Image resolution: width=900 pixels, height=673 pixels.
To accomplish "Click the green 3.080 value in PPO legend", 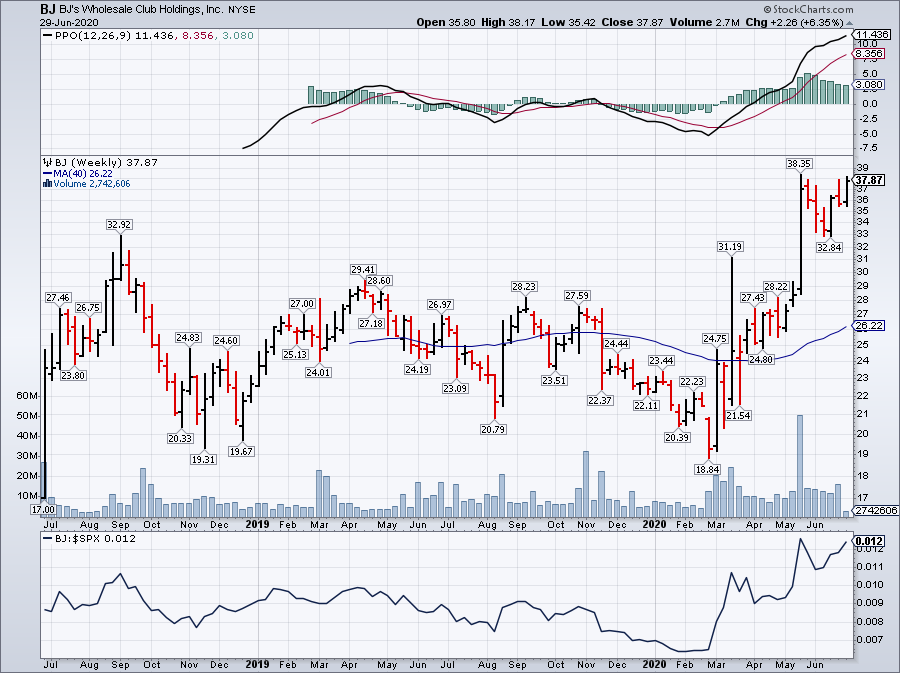I will (236, 36).
